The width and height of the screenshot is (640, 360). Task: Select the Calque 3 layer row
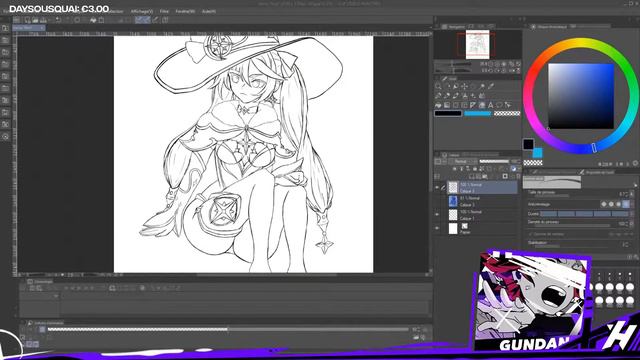482,201
